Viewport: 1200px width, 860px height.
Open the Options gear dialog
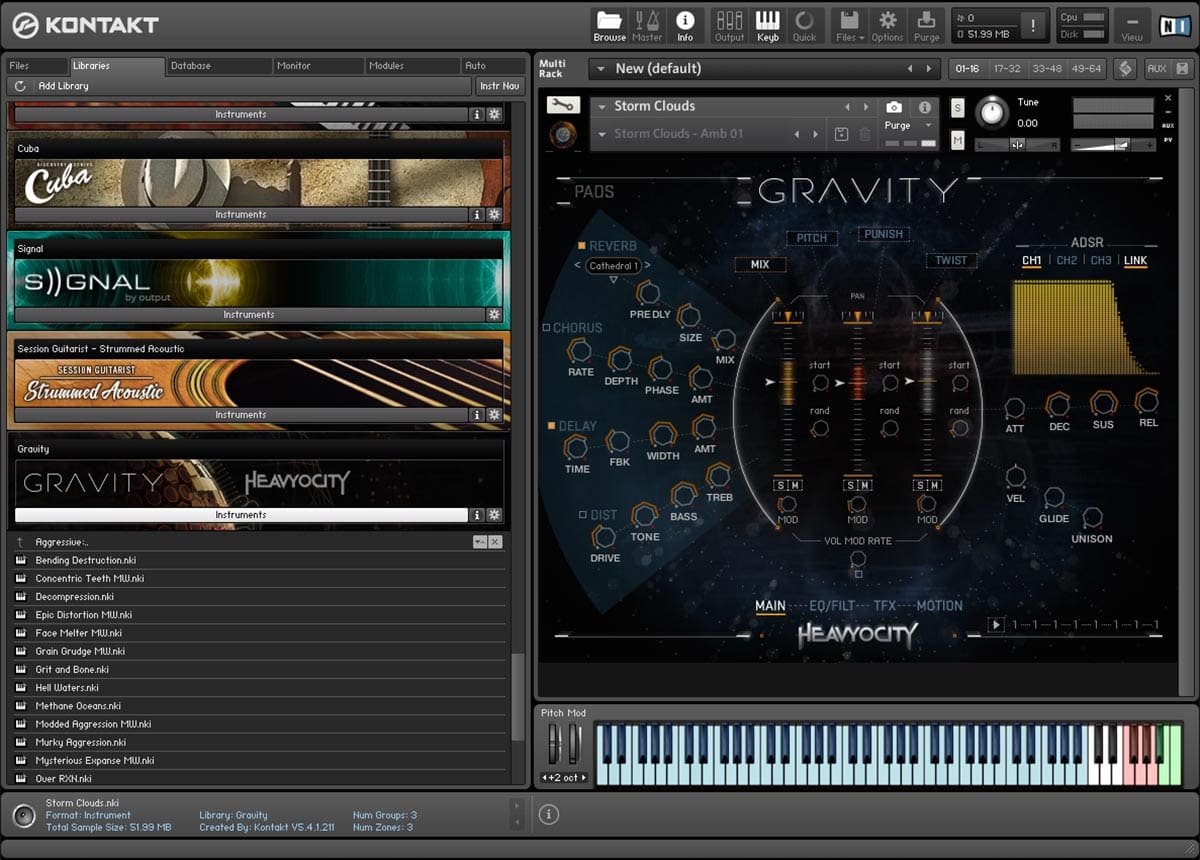point(887,25)
